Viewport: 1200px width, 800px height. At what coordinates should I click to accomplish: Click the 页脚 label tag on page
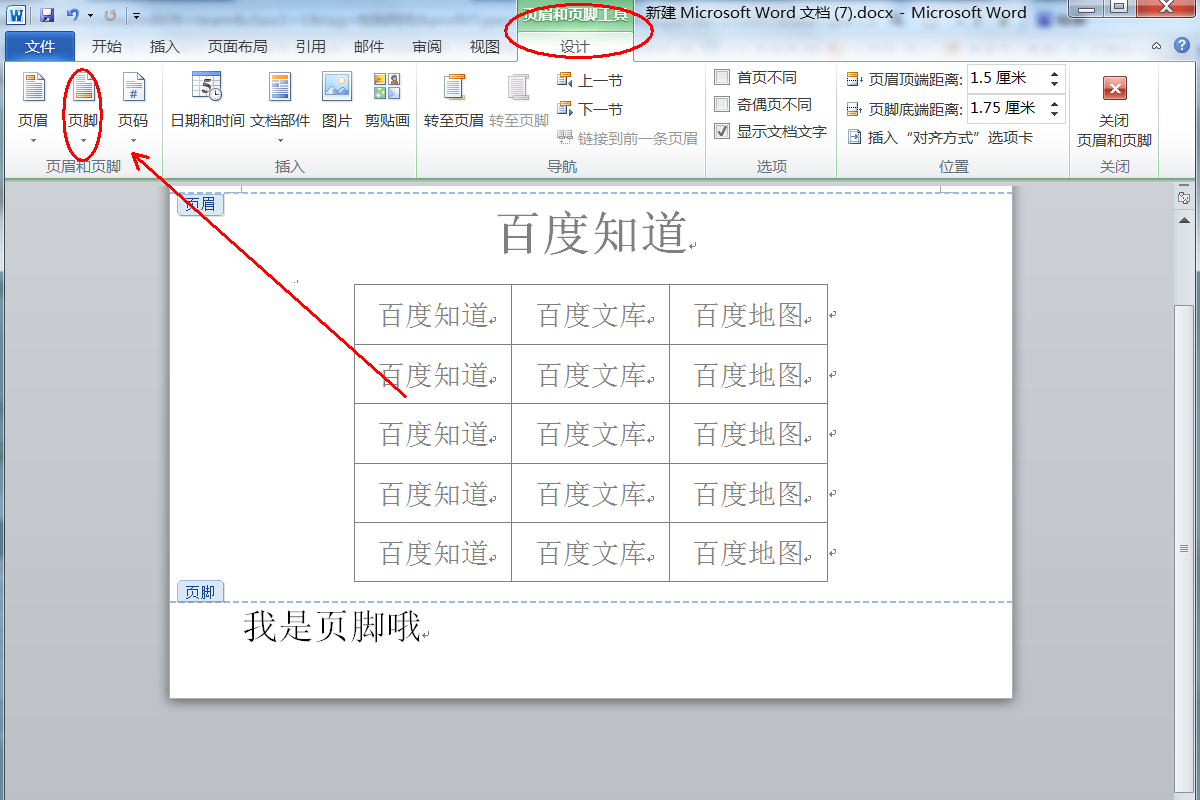201,592
